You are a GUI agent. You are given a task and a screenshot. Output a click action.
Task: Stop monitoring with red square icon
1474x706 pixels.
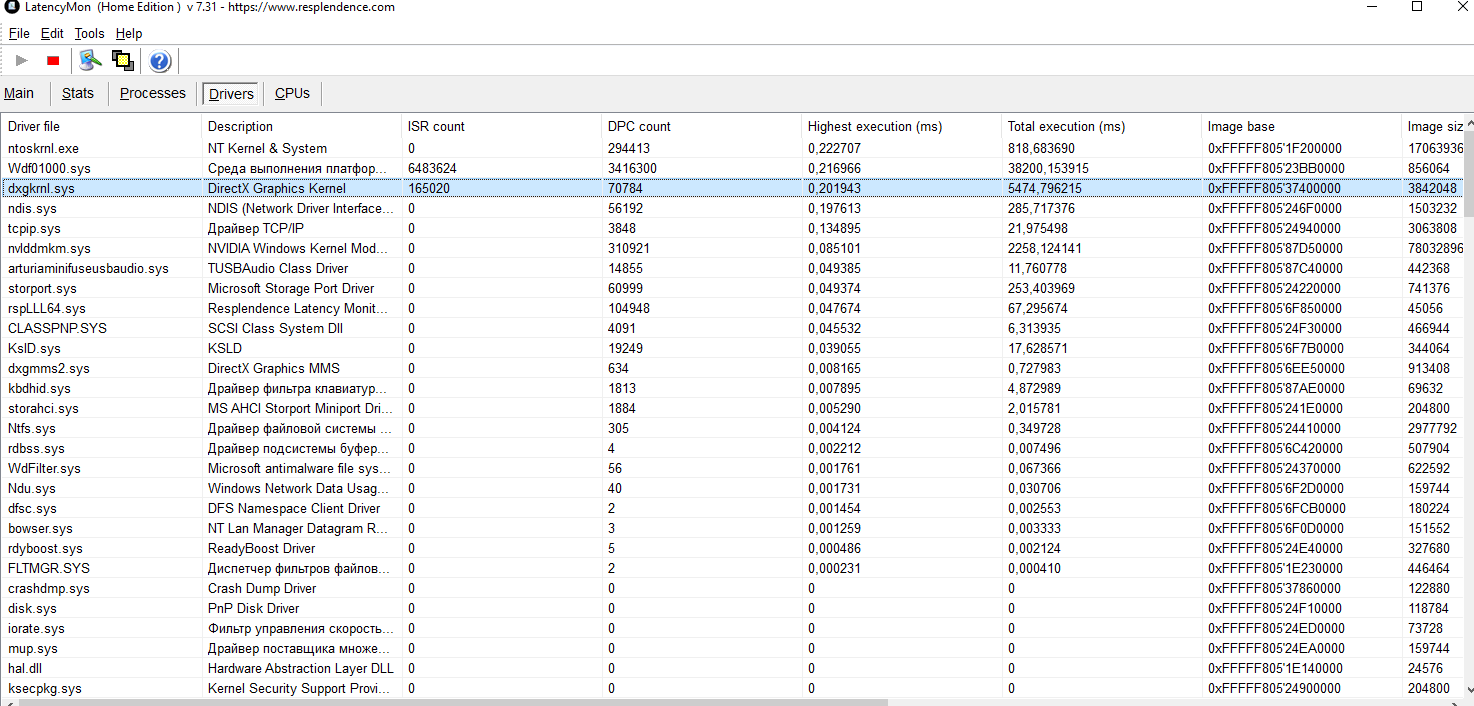(53, 61)
